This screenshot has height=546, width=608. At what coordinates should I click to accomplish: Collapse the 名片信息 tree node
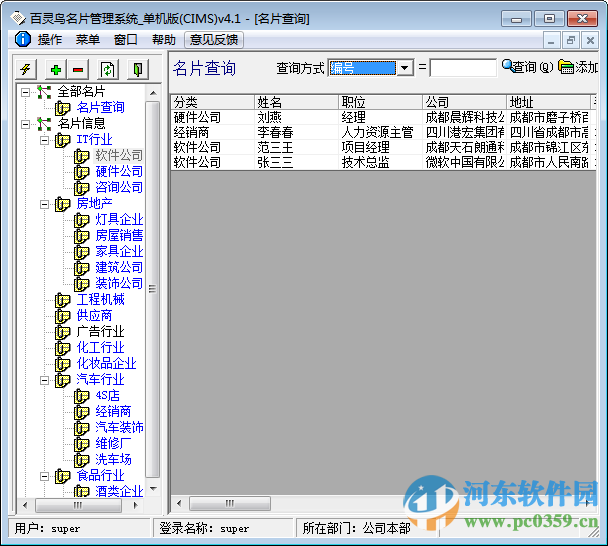pos(26,124)
